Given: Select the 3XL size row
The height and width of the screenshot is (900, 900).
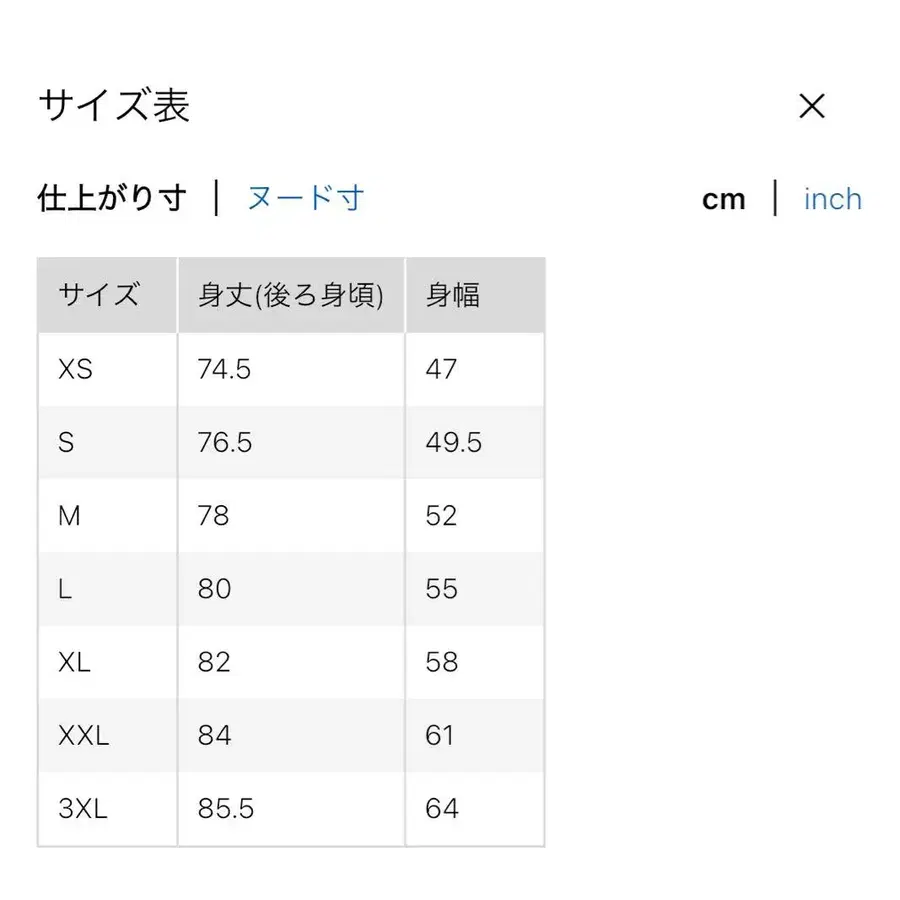Looking at the screenshot, I should coord(83,808).
